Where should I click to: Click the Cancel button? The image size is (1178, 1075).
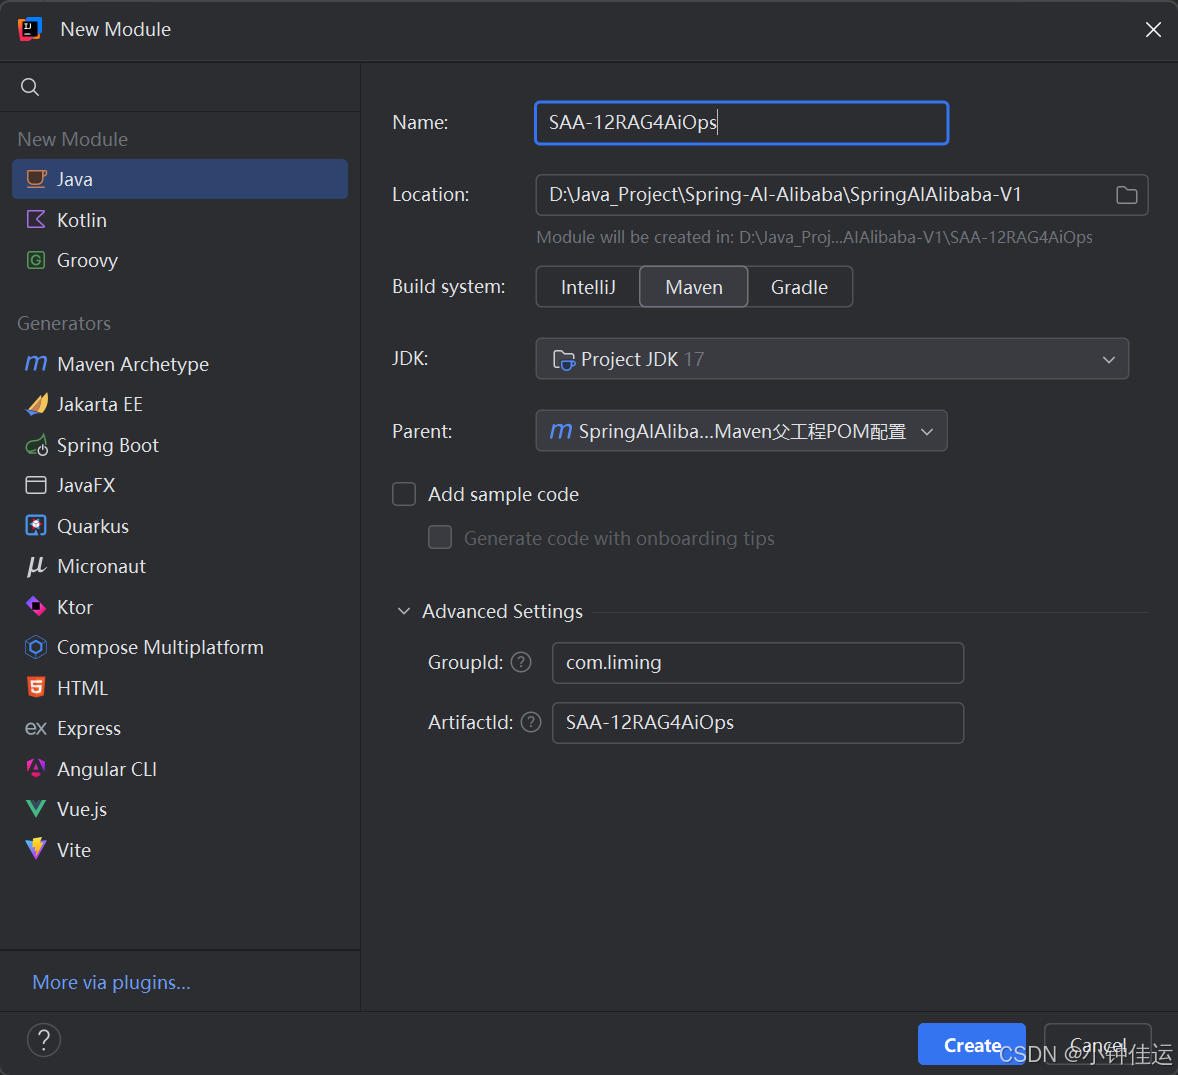[x=1098, y=1044]
